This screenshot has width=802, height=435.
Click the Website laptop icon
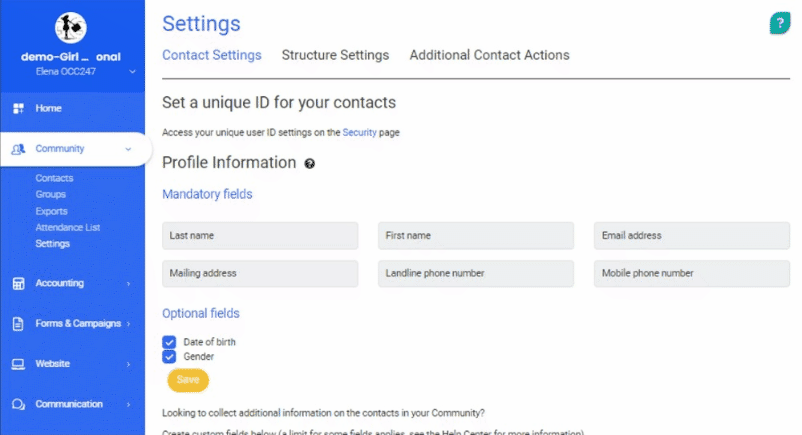tap(18, 364)
